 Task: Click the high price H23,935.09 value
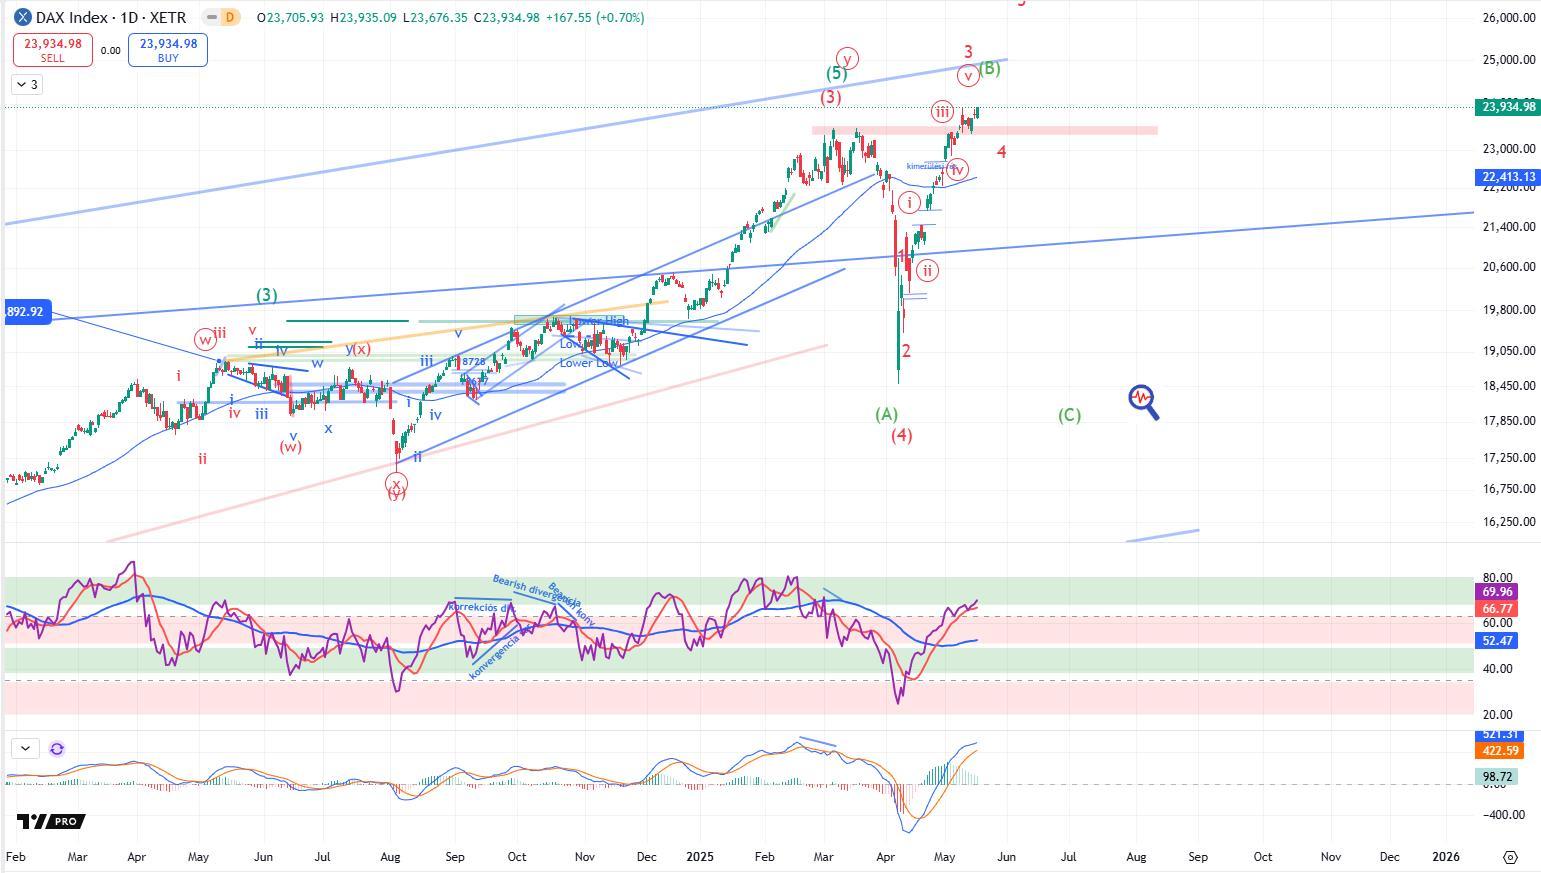point(362,18)
